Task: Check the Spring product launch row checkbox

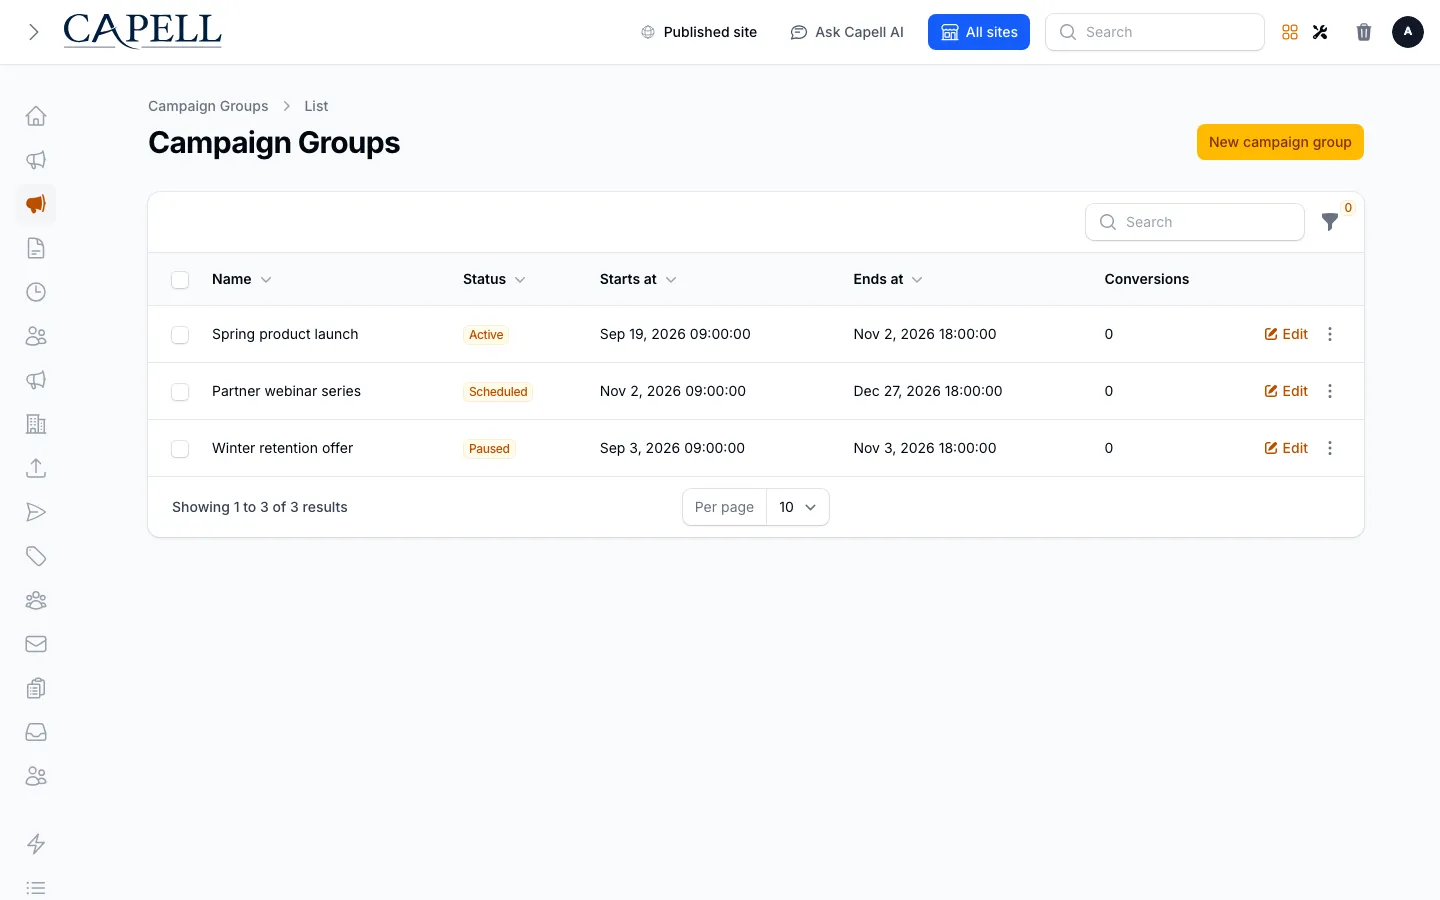Action: tap(180, 335)
